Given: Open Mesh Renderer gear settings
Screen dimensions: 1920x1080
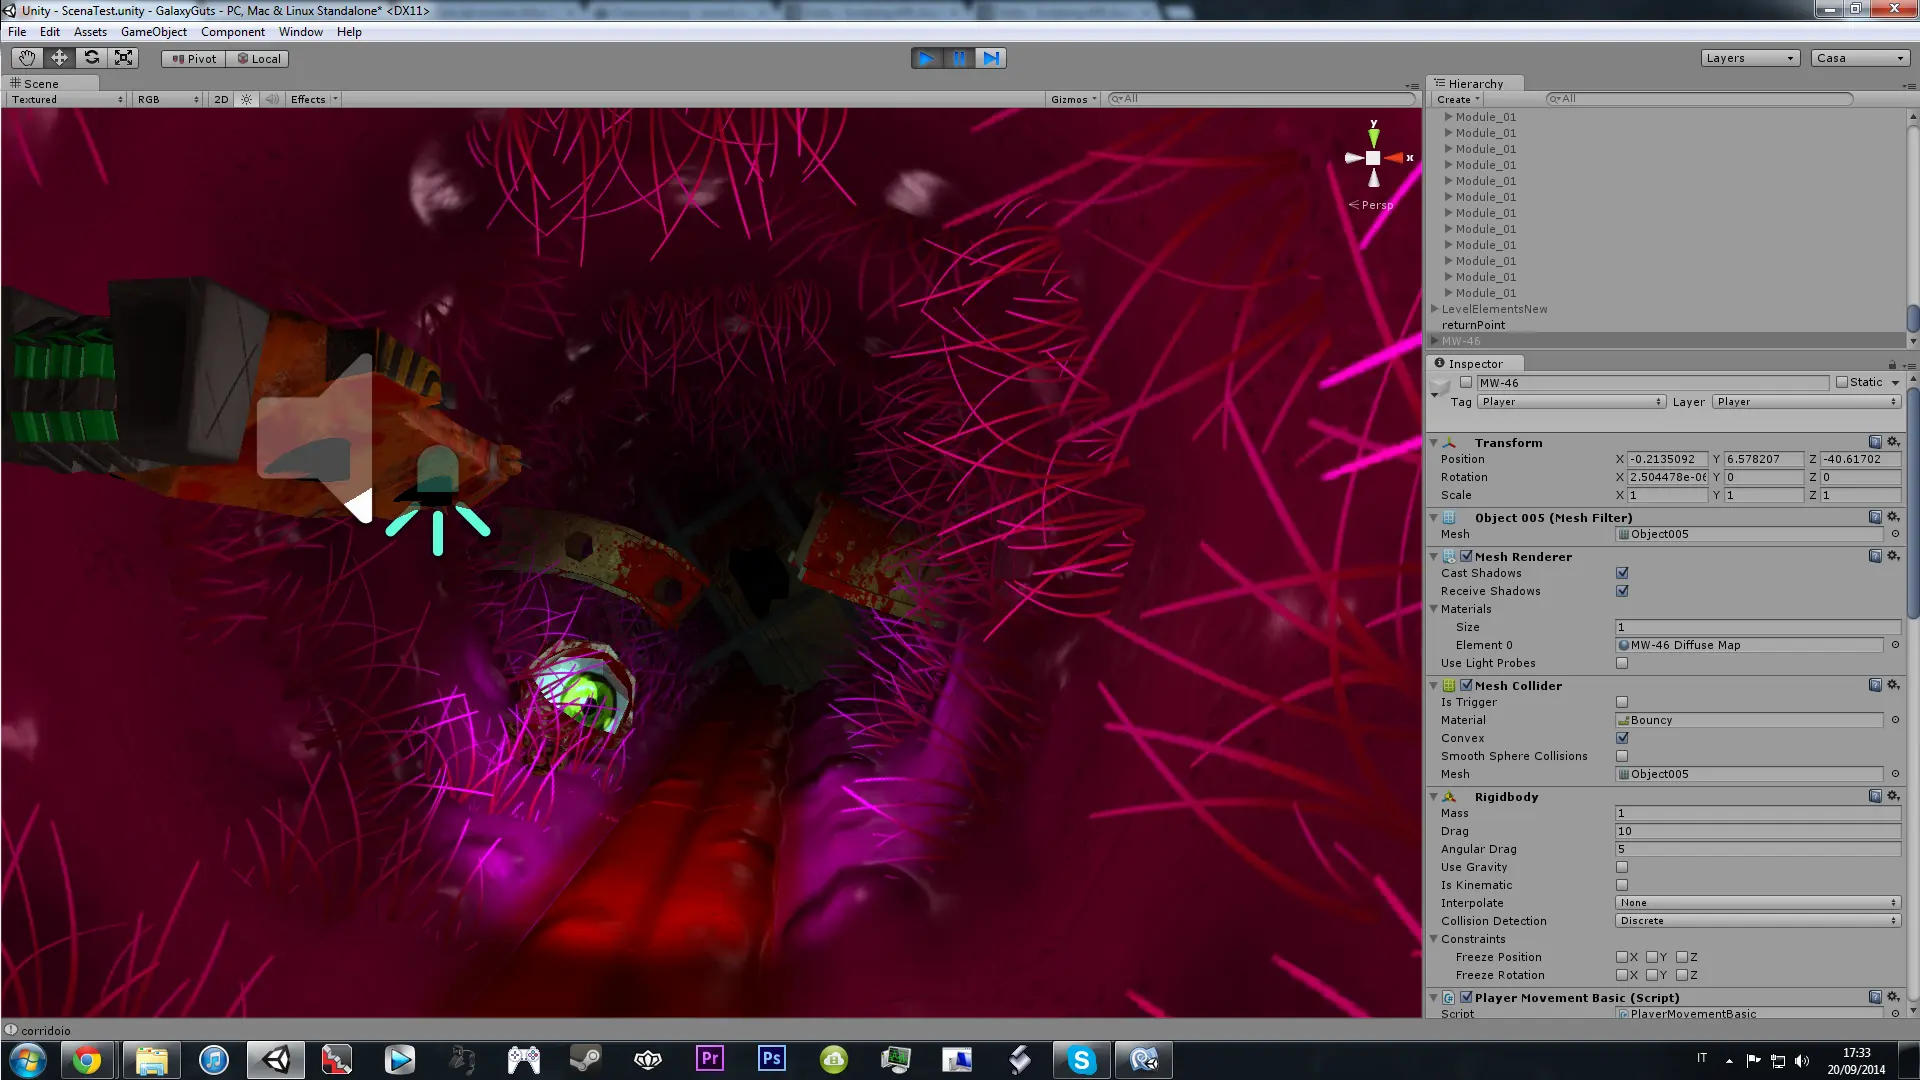Looking at the screenshot, I should 1893,556.
